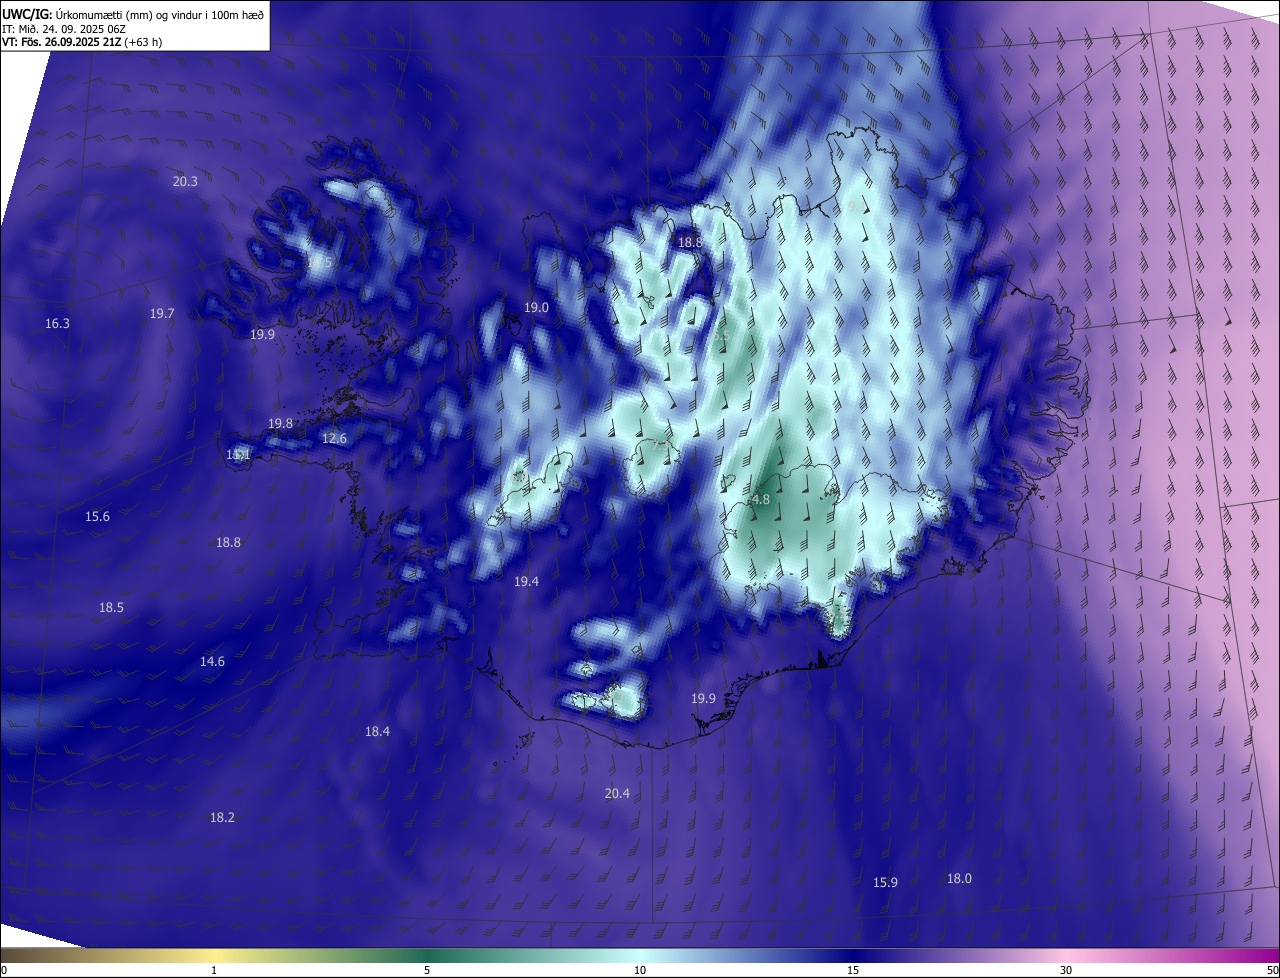Click the 15.9 value label on the map
This screenshot has width=1280, height=978.
pyautogui.click(x=885, y=883)
